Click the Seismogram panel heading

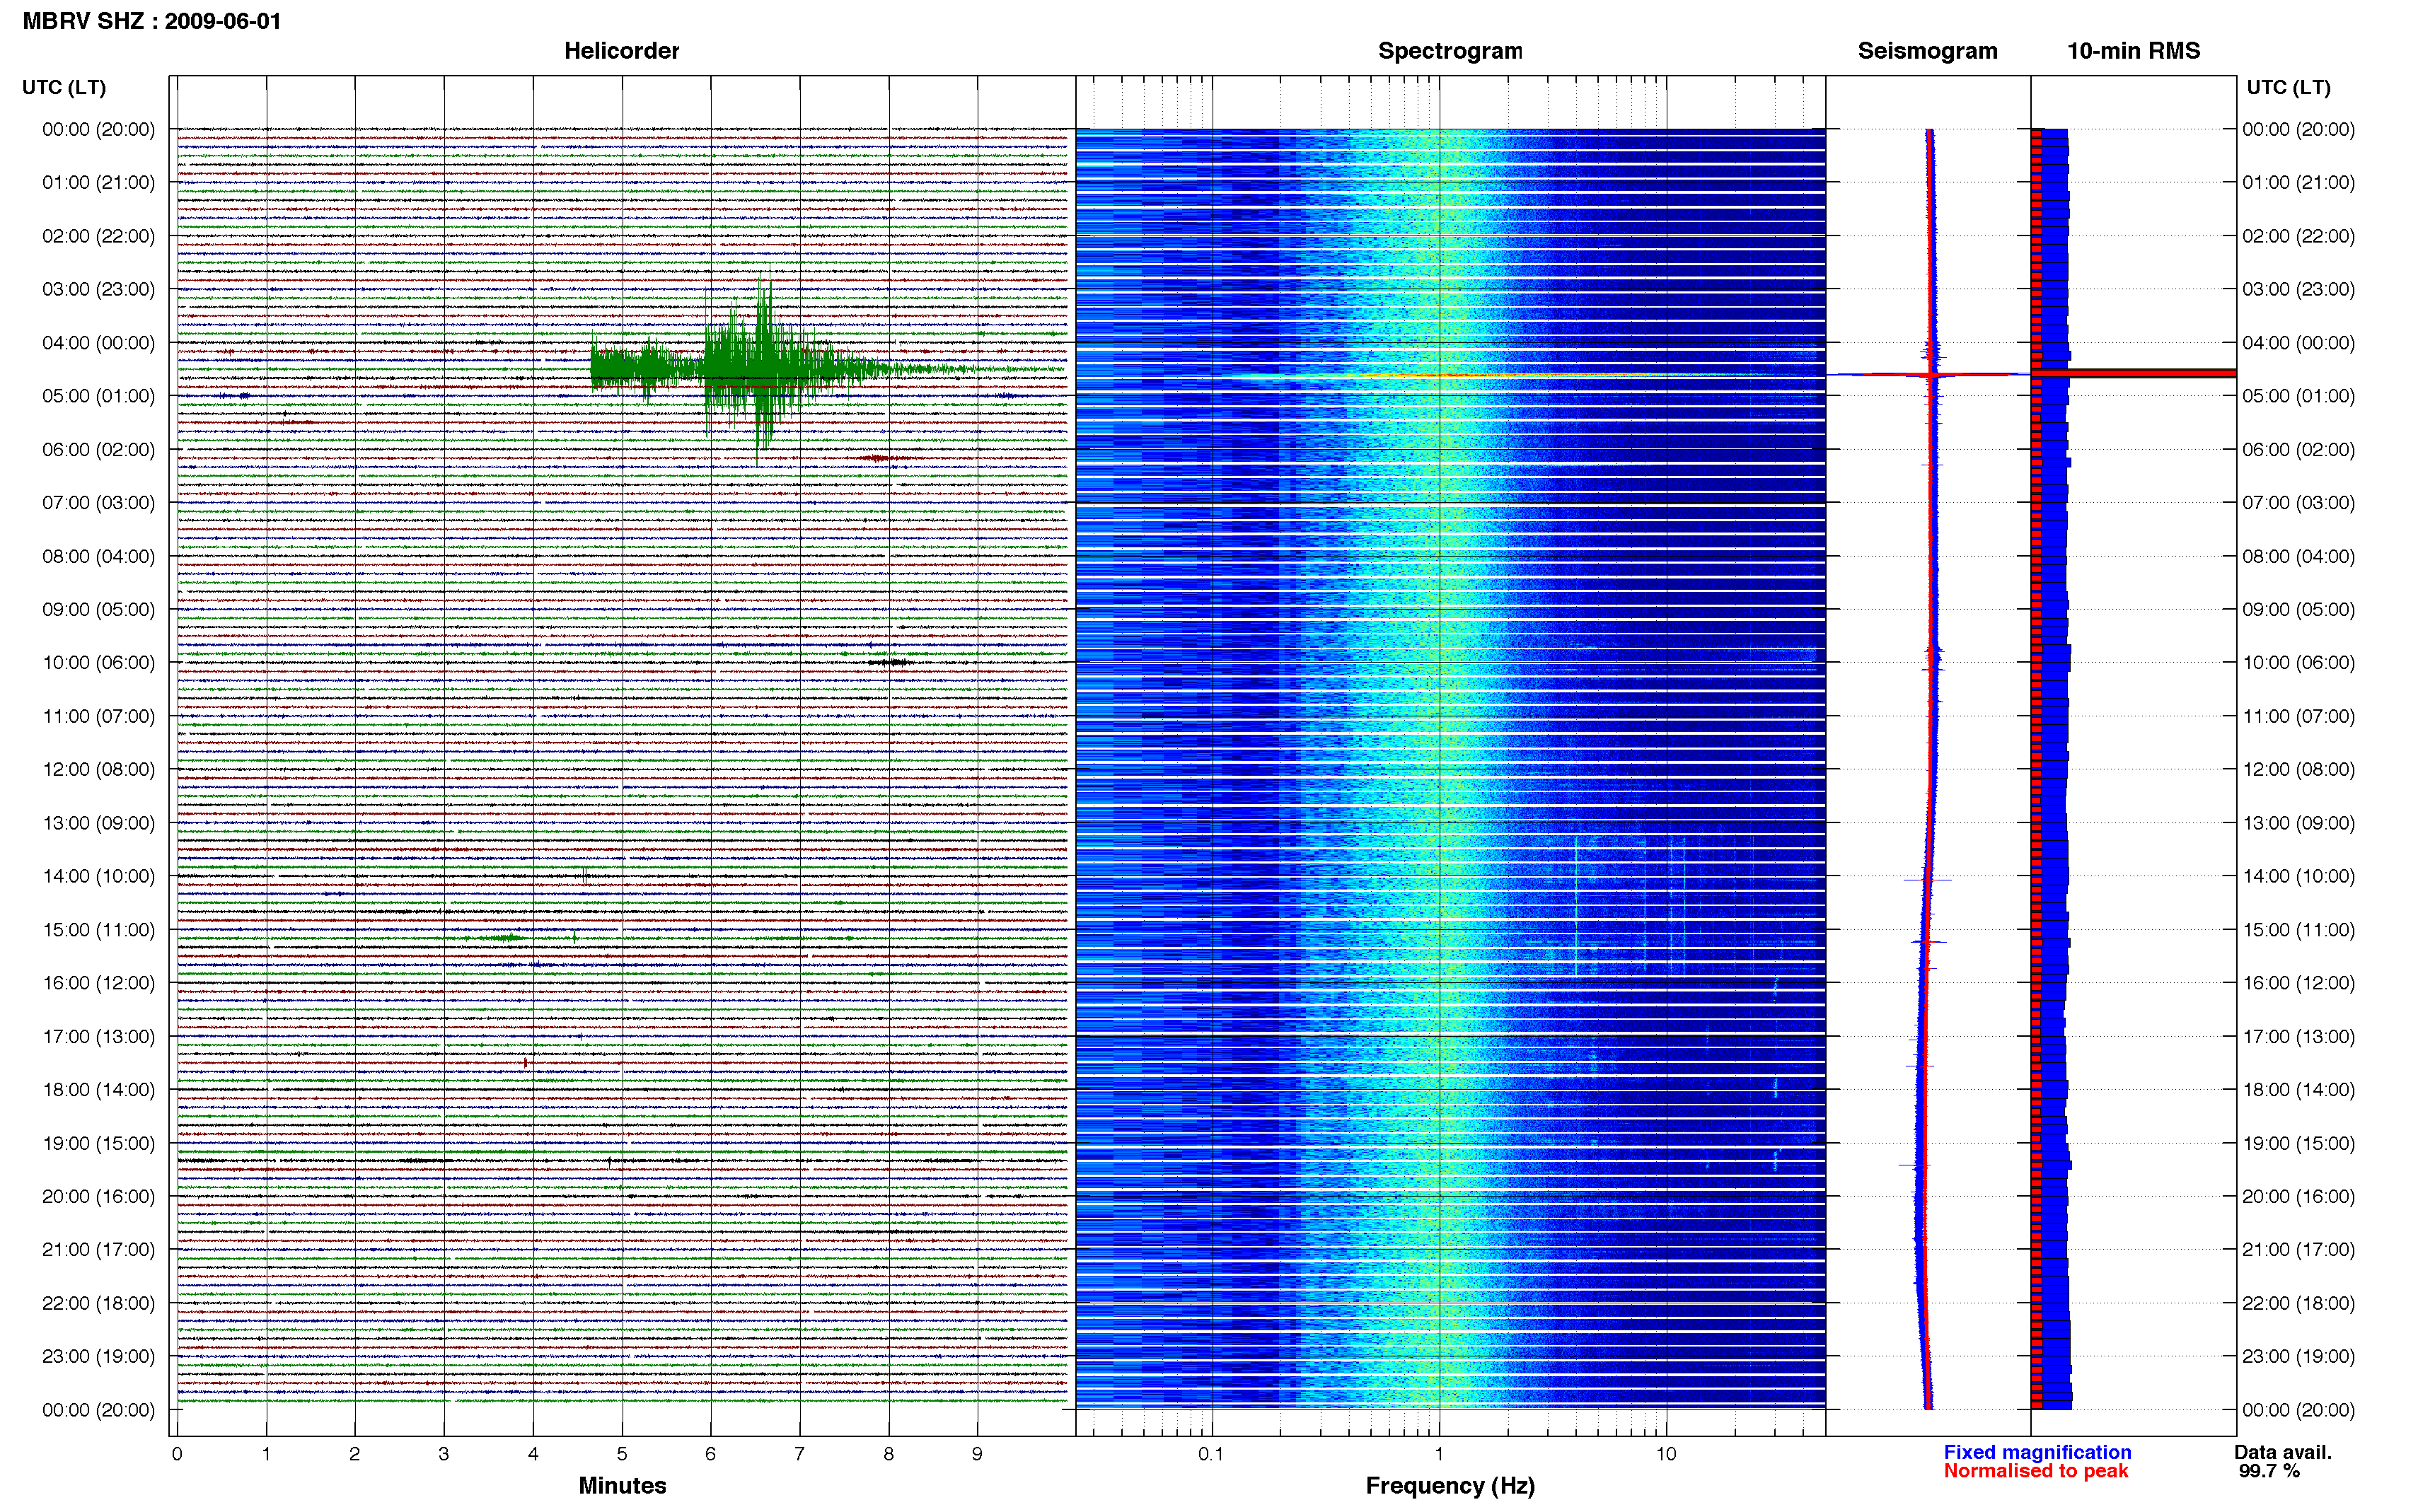pos(1927,51)
